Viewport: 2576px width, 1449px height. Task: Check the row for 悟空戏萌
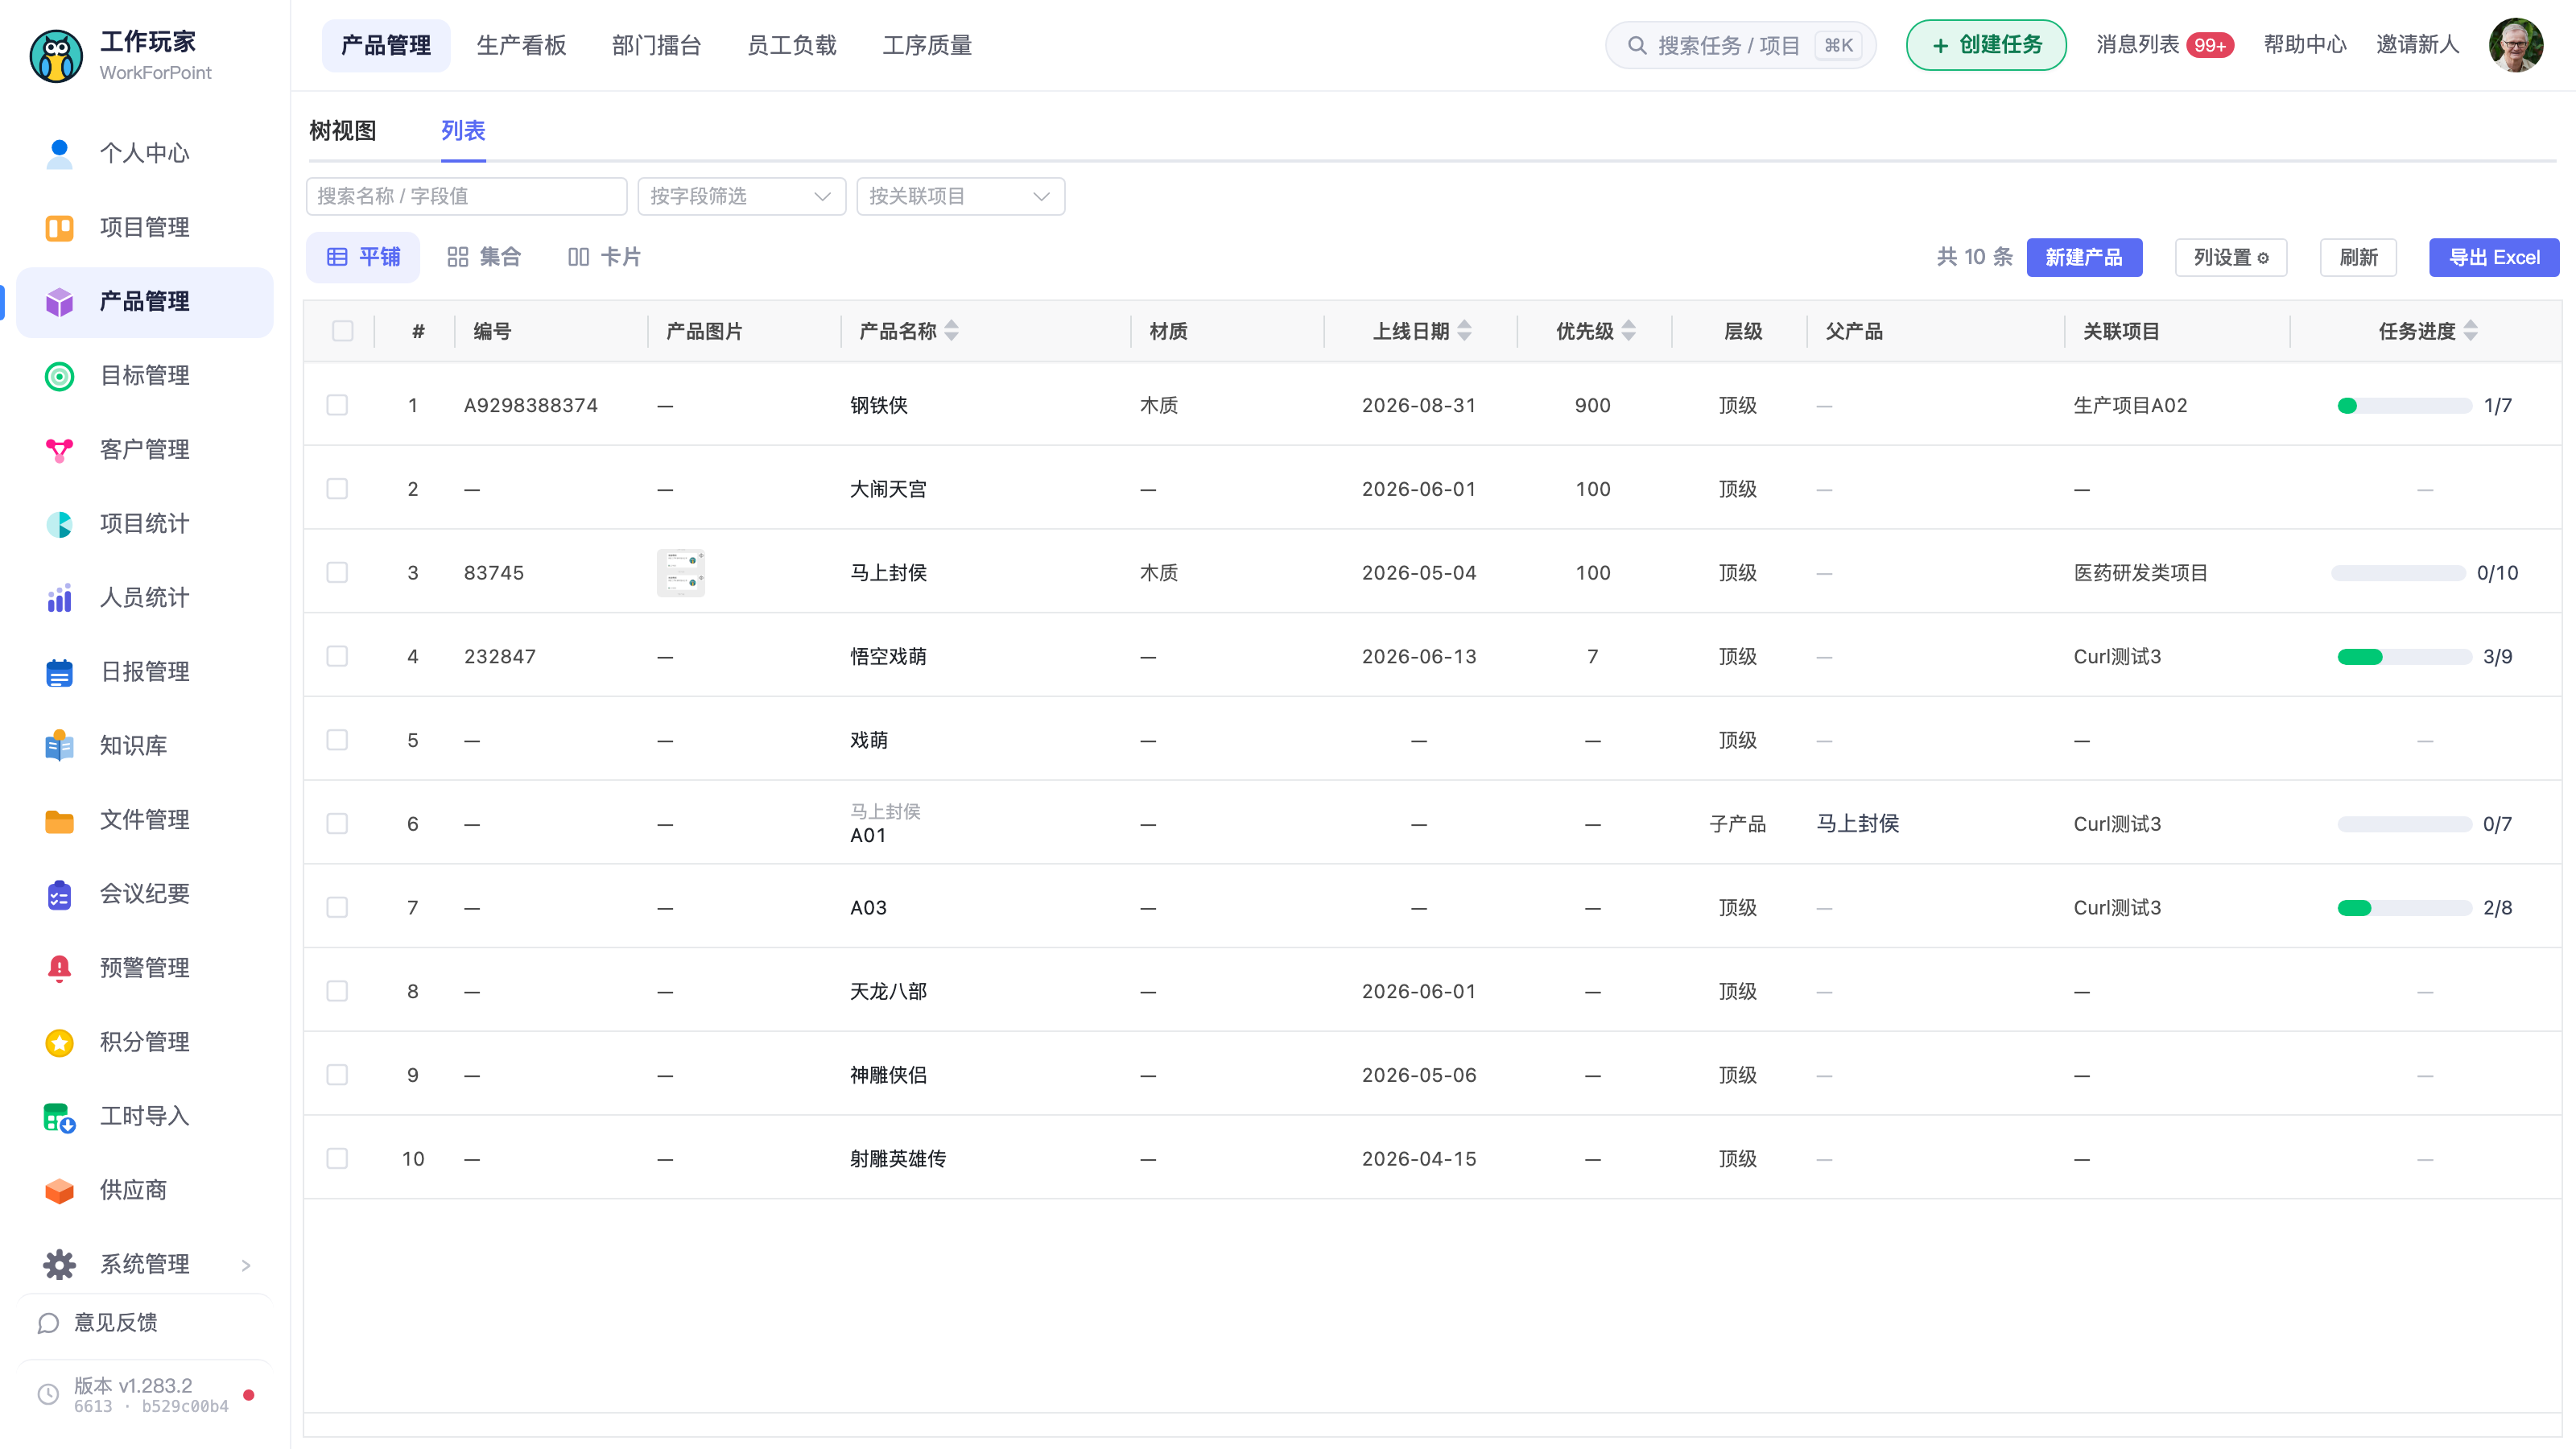(337, 656)
